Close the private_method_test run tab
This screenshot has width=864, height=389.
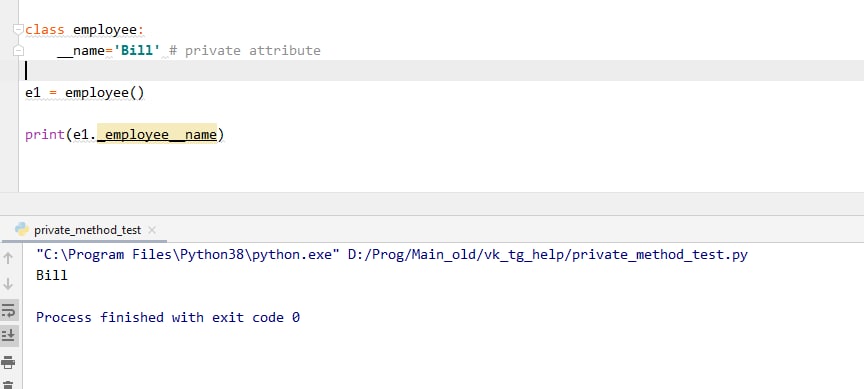pos(152,230)
